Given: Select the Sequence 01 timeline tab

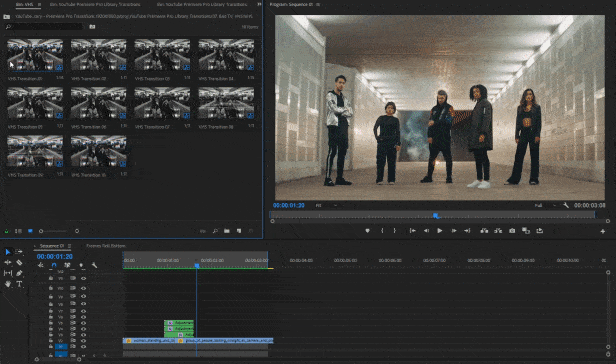Looking at the screenshot, I should 51,246.
